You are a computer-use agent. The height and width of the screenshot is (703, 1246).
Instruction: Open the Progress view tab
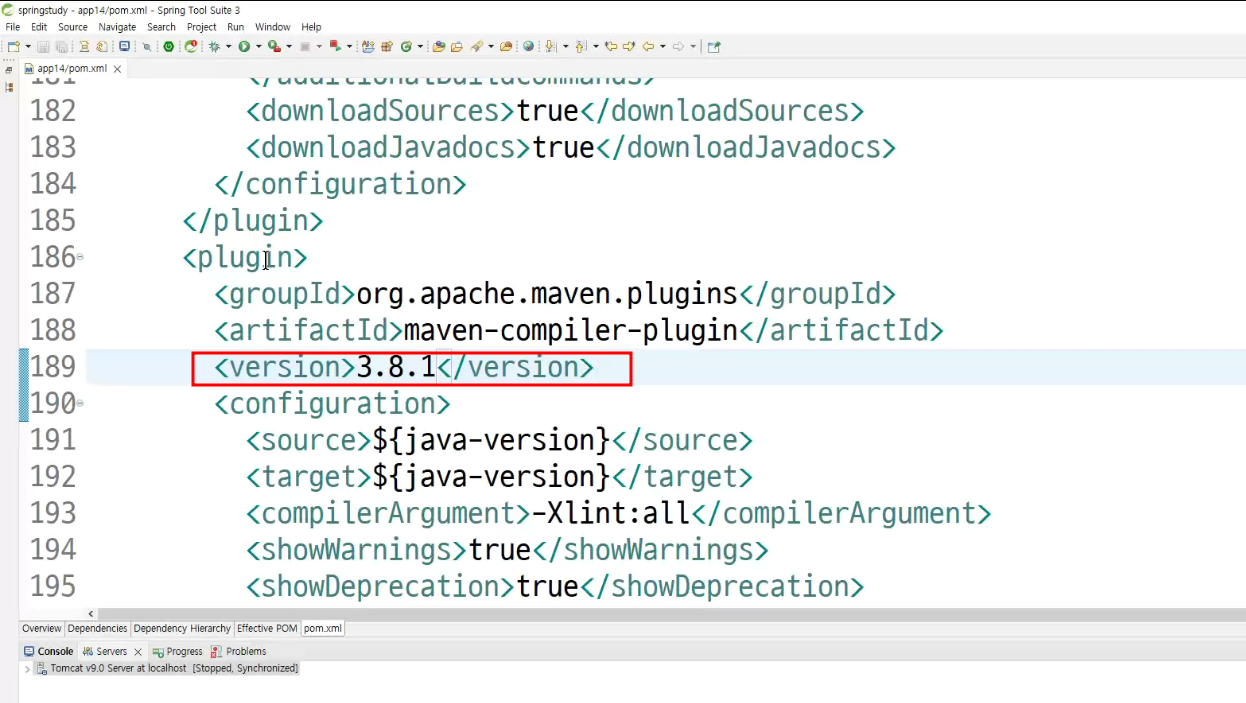(178, 651)
